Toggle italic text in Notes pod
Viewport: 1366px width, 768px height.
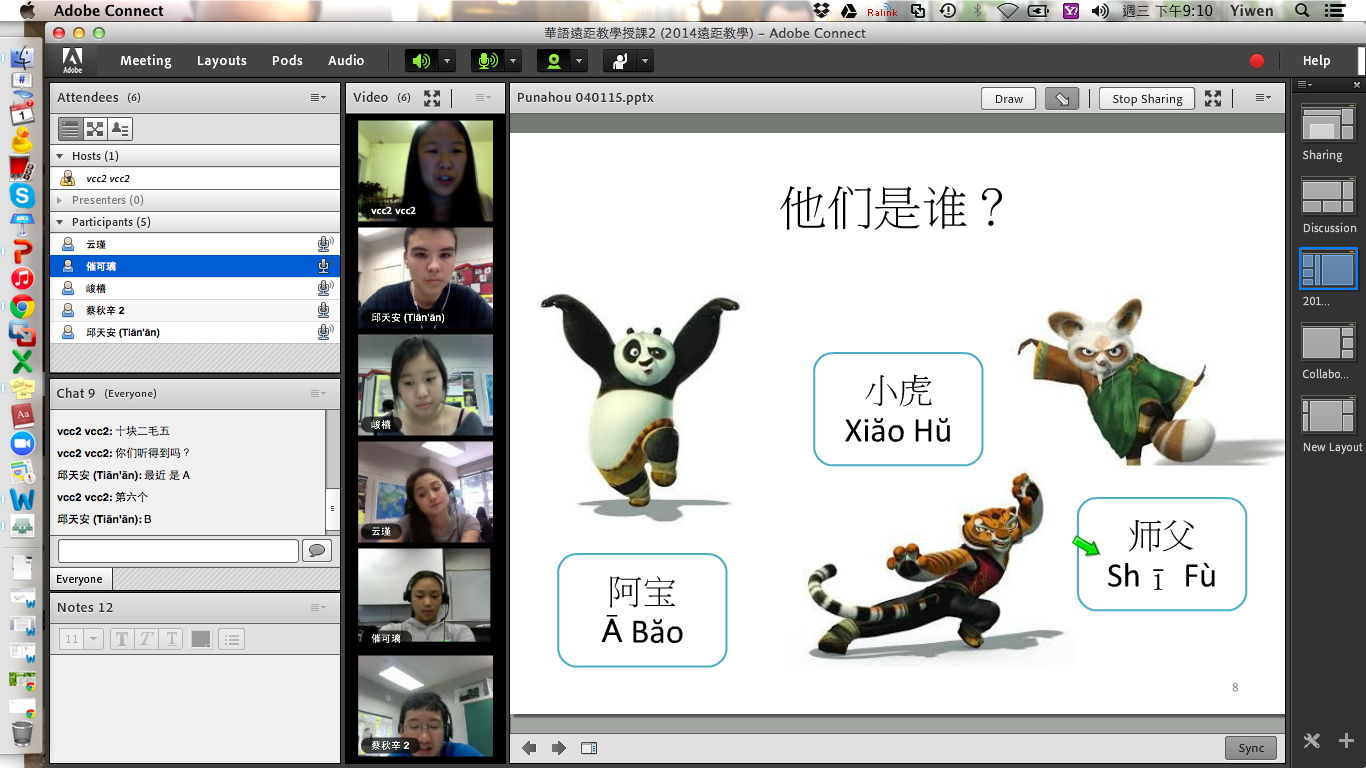(147, 639)
